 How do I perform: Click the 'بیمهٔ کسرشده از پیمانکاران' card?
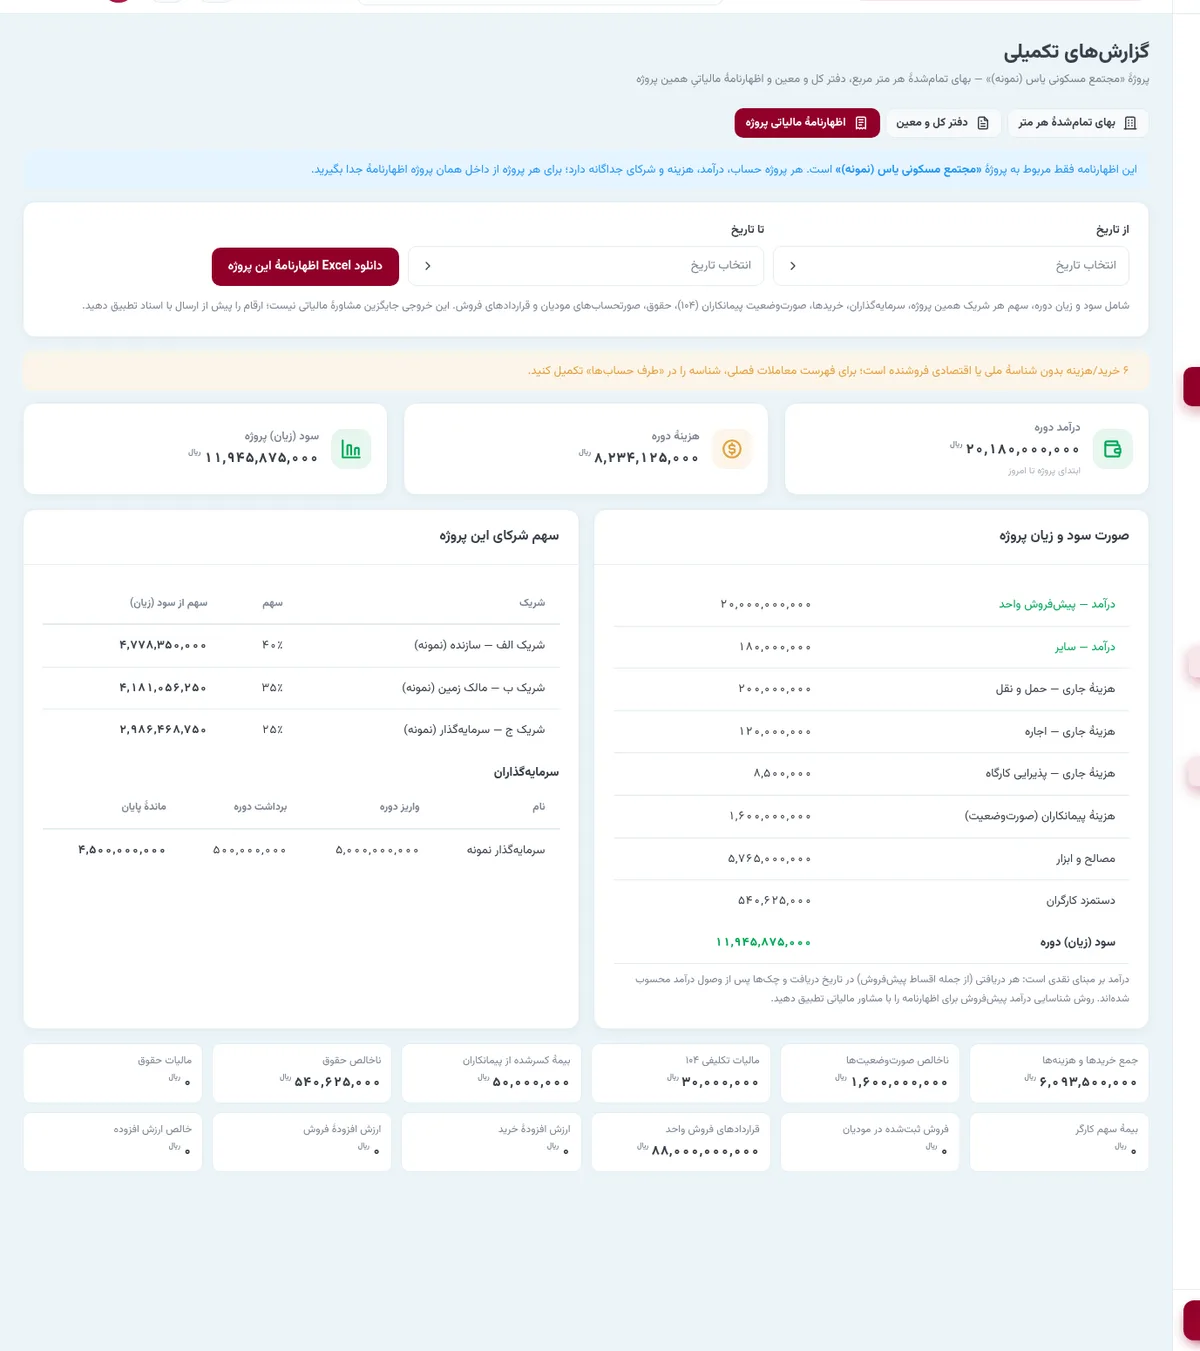click(x=491, y=1073)
